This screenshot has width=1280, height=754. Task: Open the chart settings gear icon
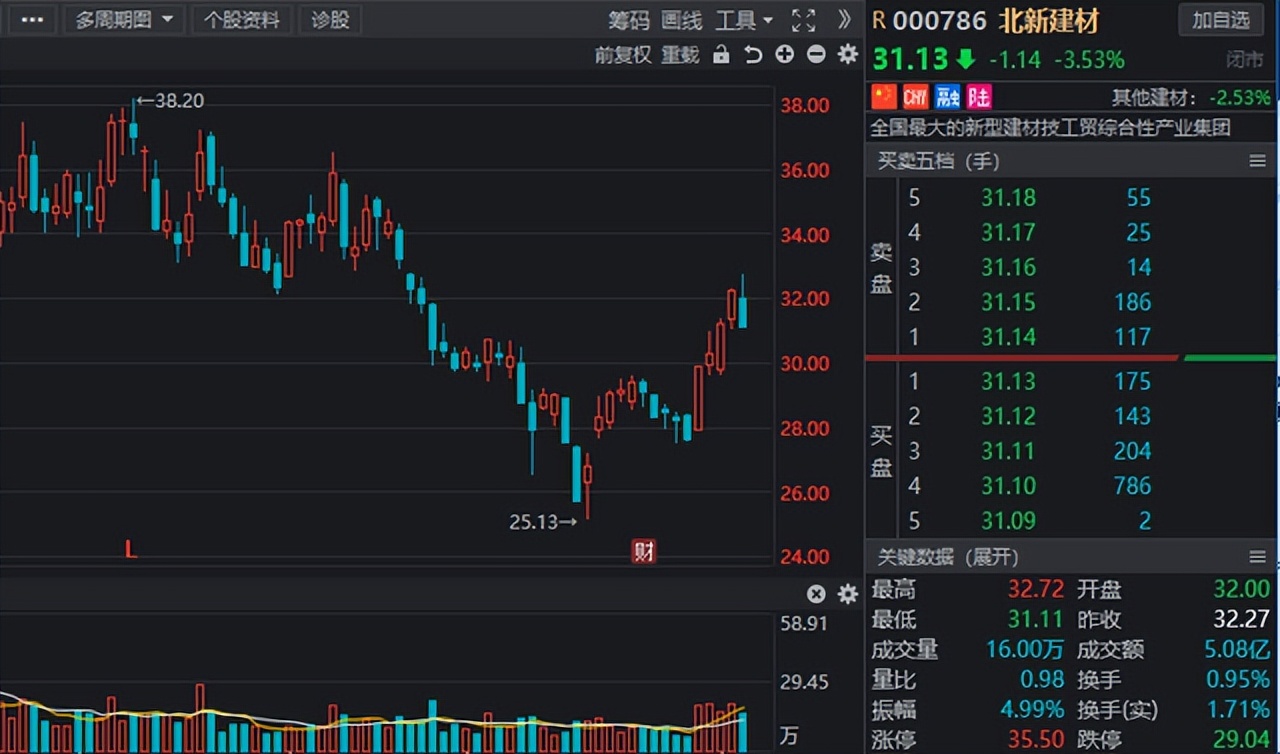tap(847, 55)
